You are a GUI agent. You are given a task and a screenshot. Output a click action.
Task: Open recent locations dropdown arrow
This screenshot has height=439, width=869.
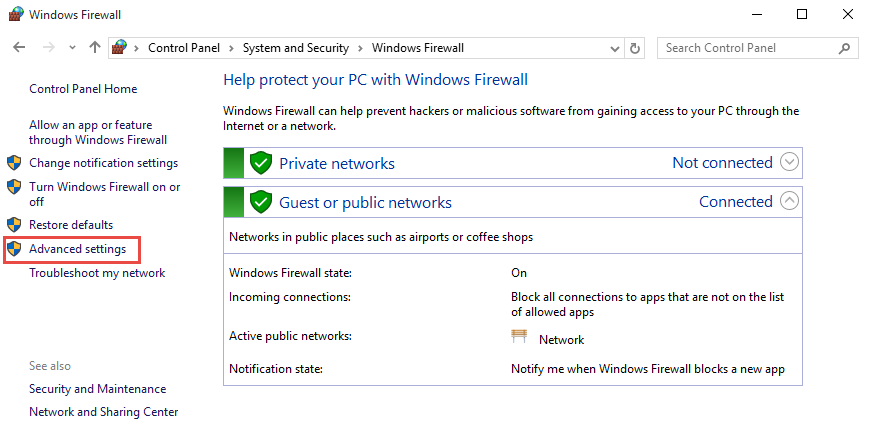[72, 48]
